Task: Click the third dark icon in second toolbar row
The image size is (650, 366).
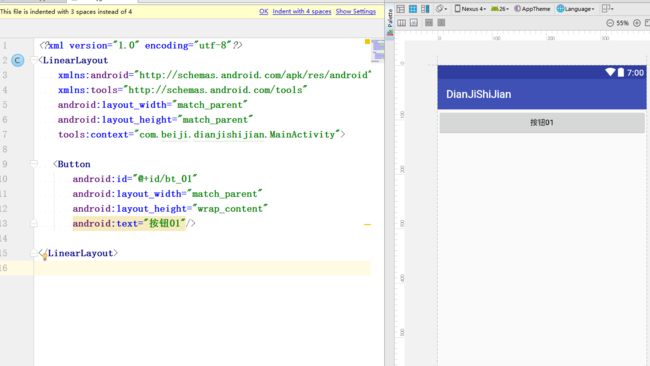Action: 429,23
